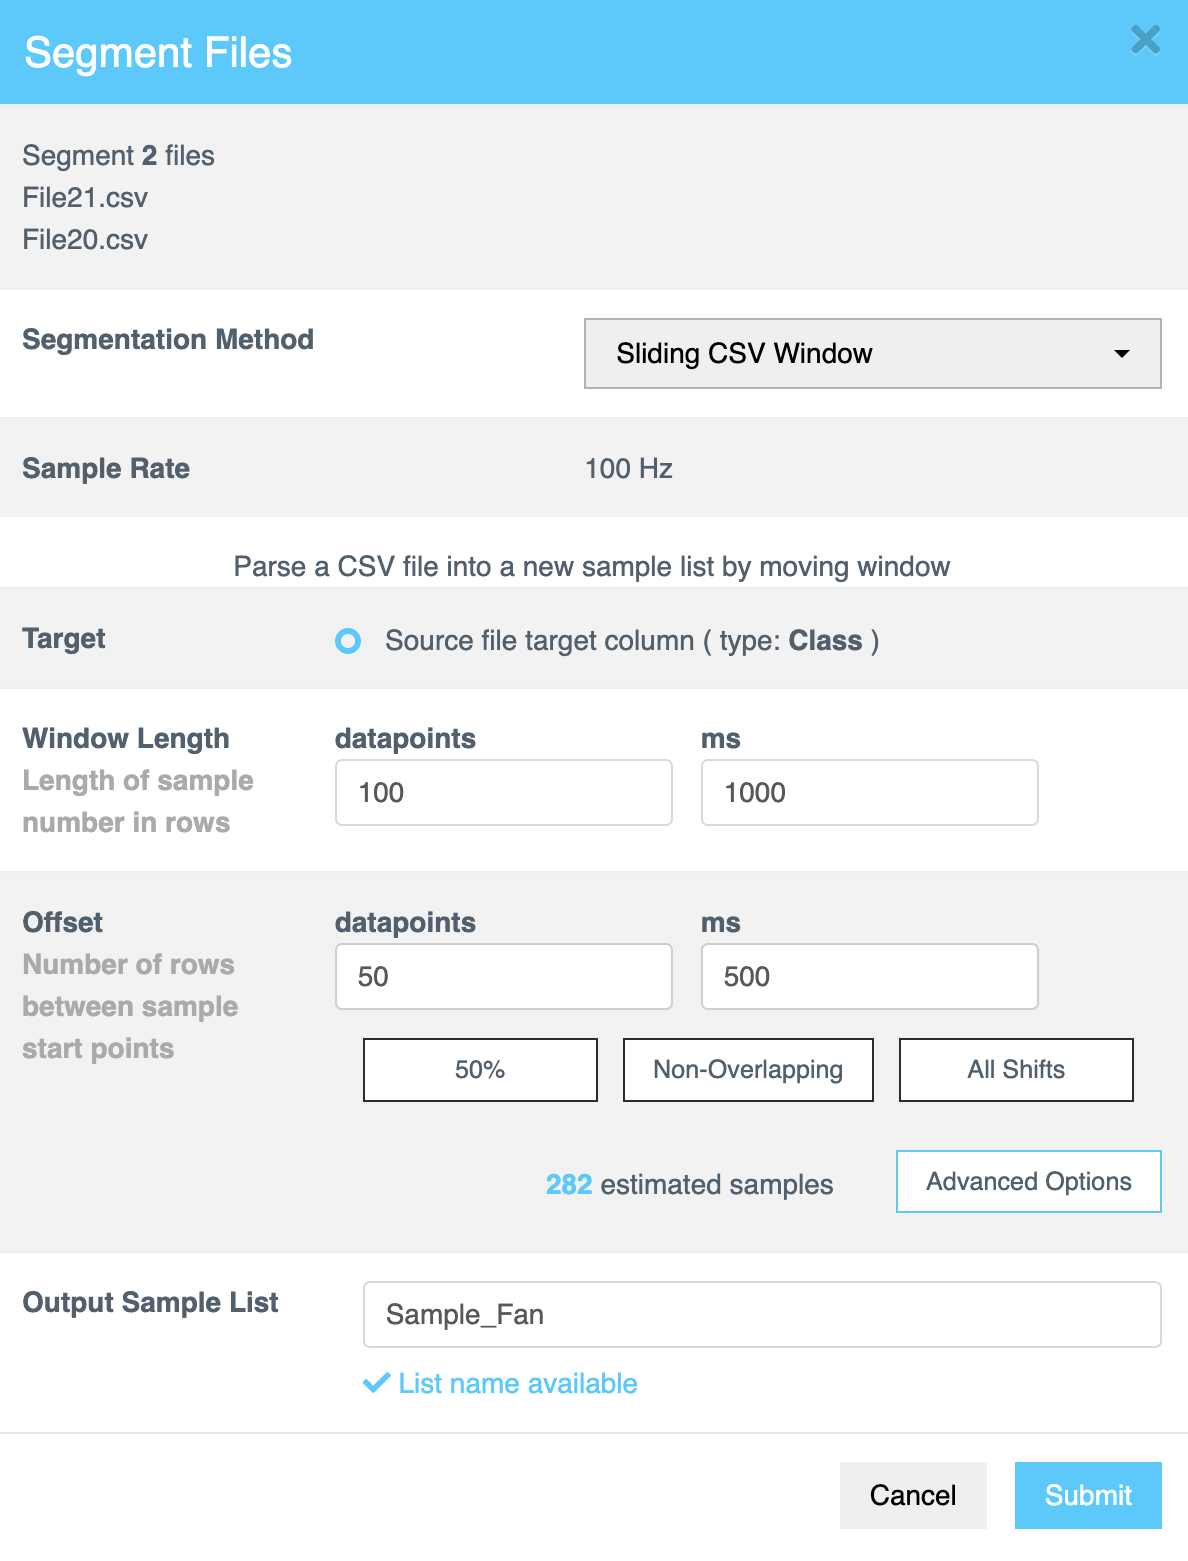Click the Offset ms field showing 500
Viewport: 1188px width, 1561px height.
click(x=869, y=976)
